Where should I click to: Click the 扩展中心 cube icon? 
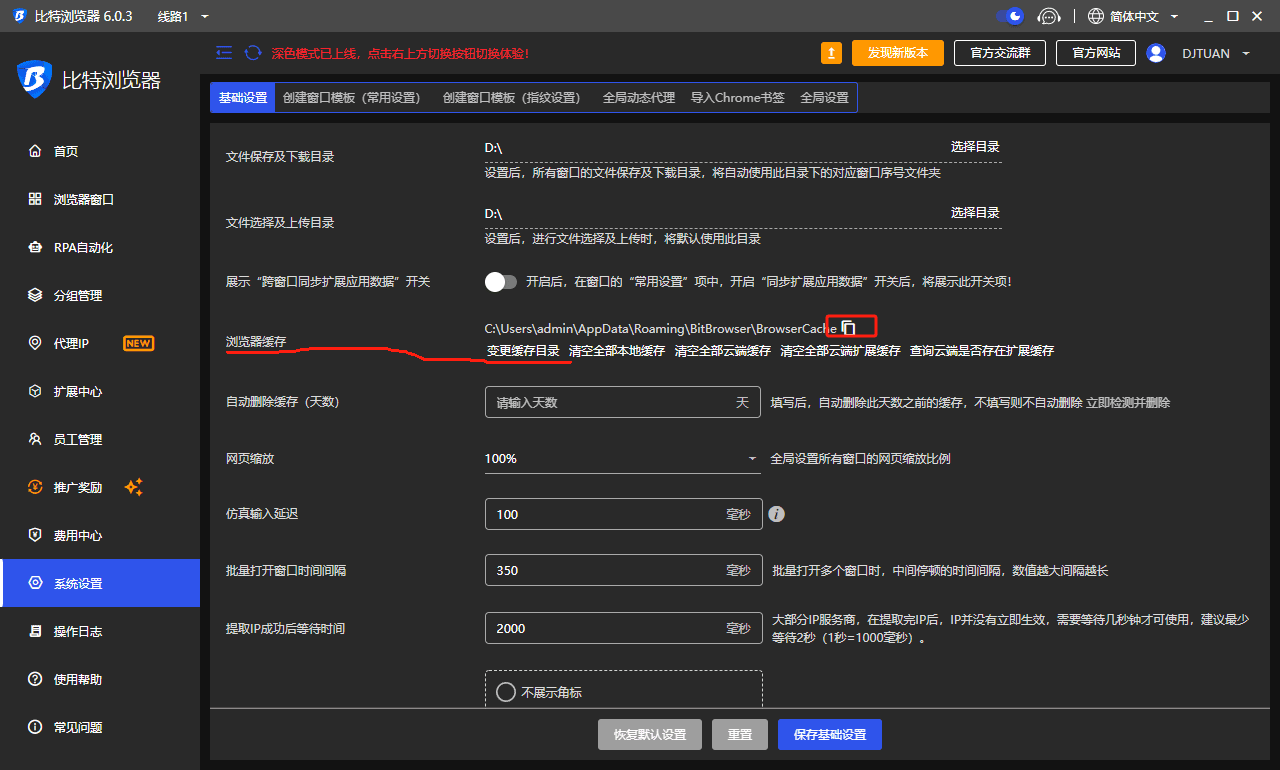pyautogui.click(x=35, y=391)
